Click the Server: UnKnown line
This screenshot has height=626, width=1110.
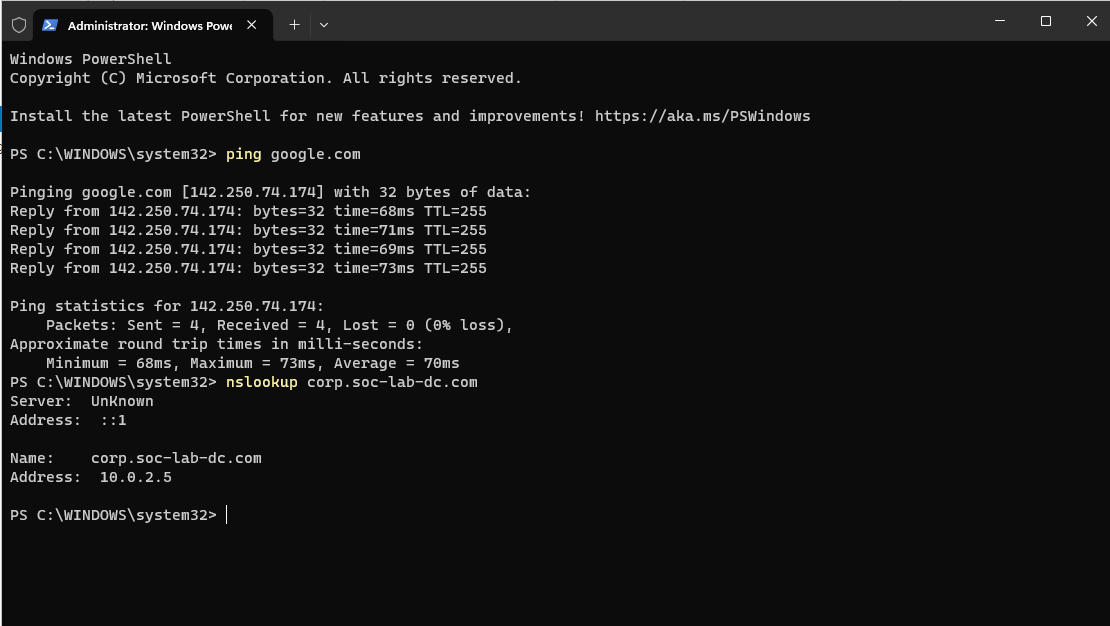coord(80,400)
